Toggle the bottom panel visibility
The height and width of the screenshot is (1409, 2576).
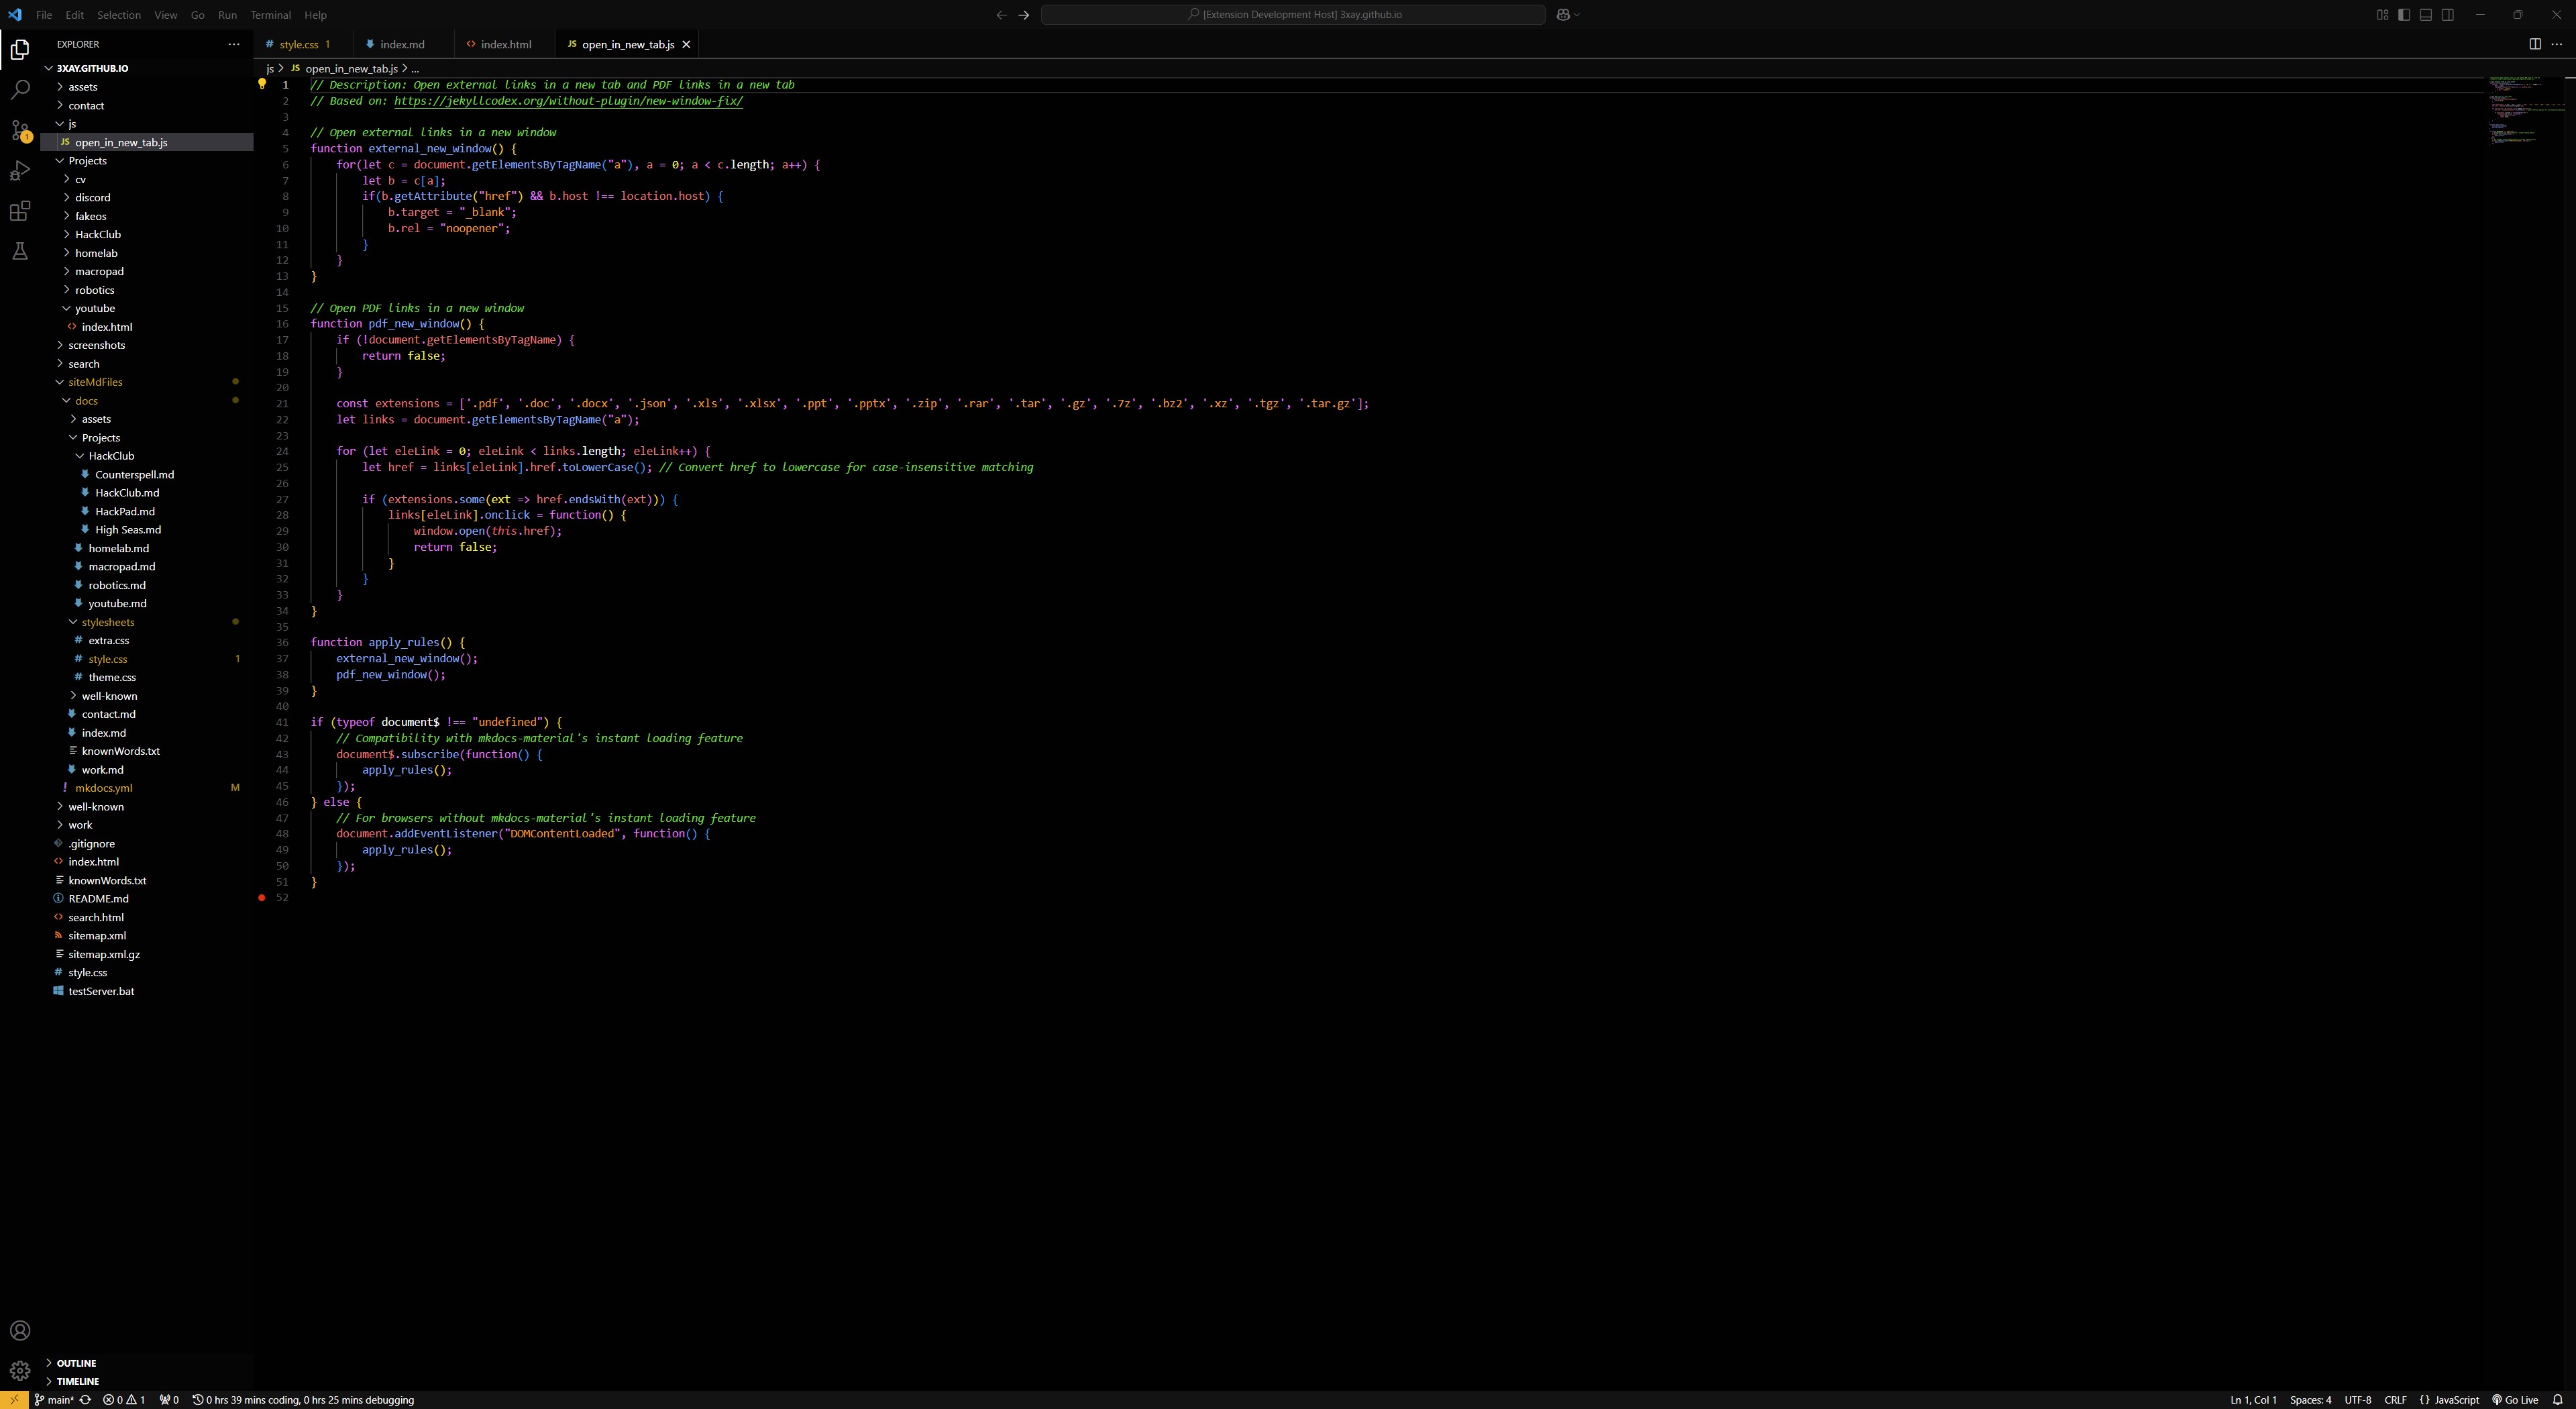(x=2425, y=15)
